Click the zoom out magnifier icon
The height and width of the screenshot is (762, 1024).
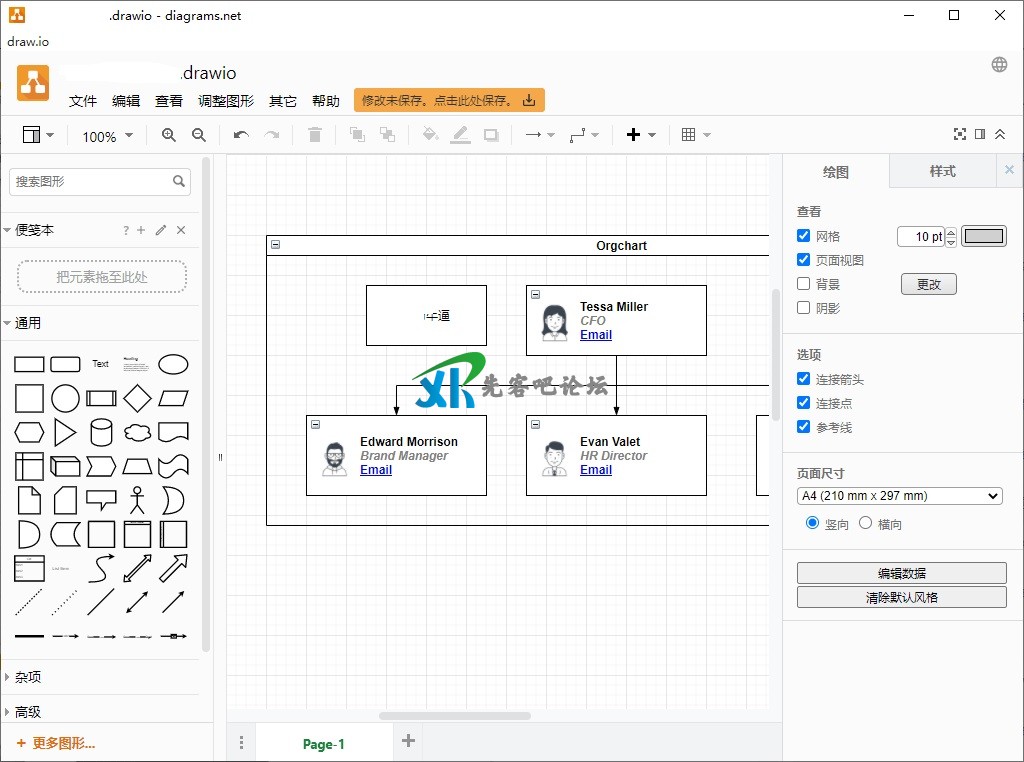(x=199, y=135)
